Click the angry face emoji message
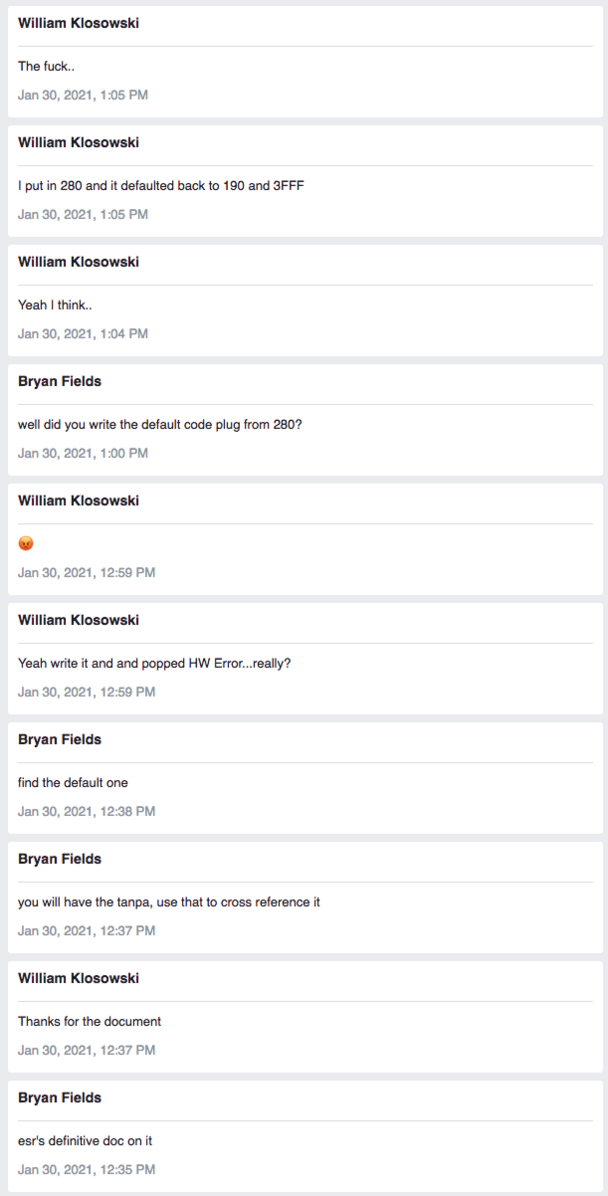 [x=26, y=544]
